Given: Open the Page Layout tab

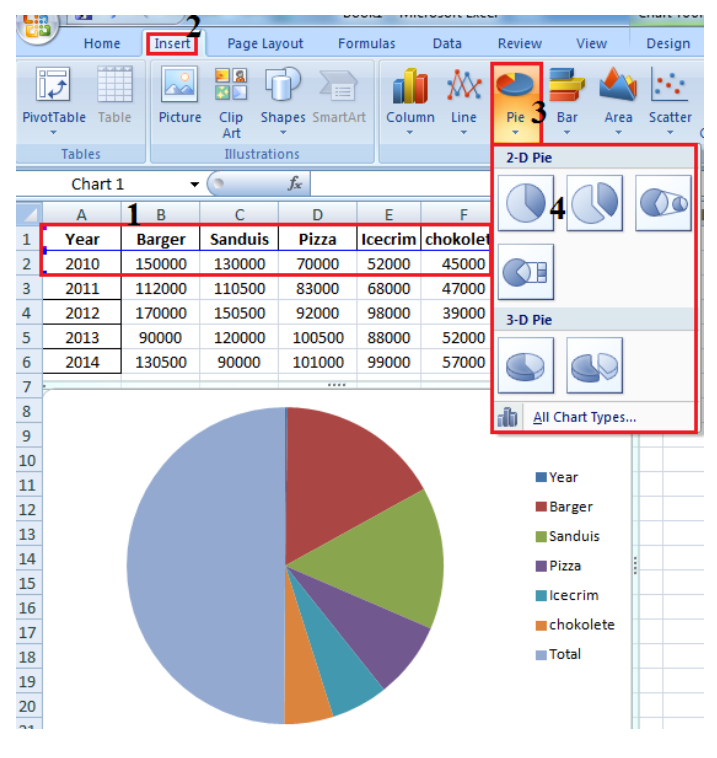Looking at the screenshot, I should [x=265, y=44].
